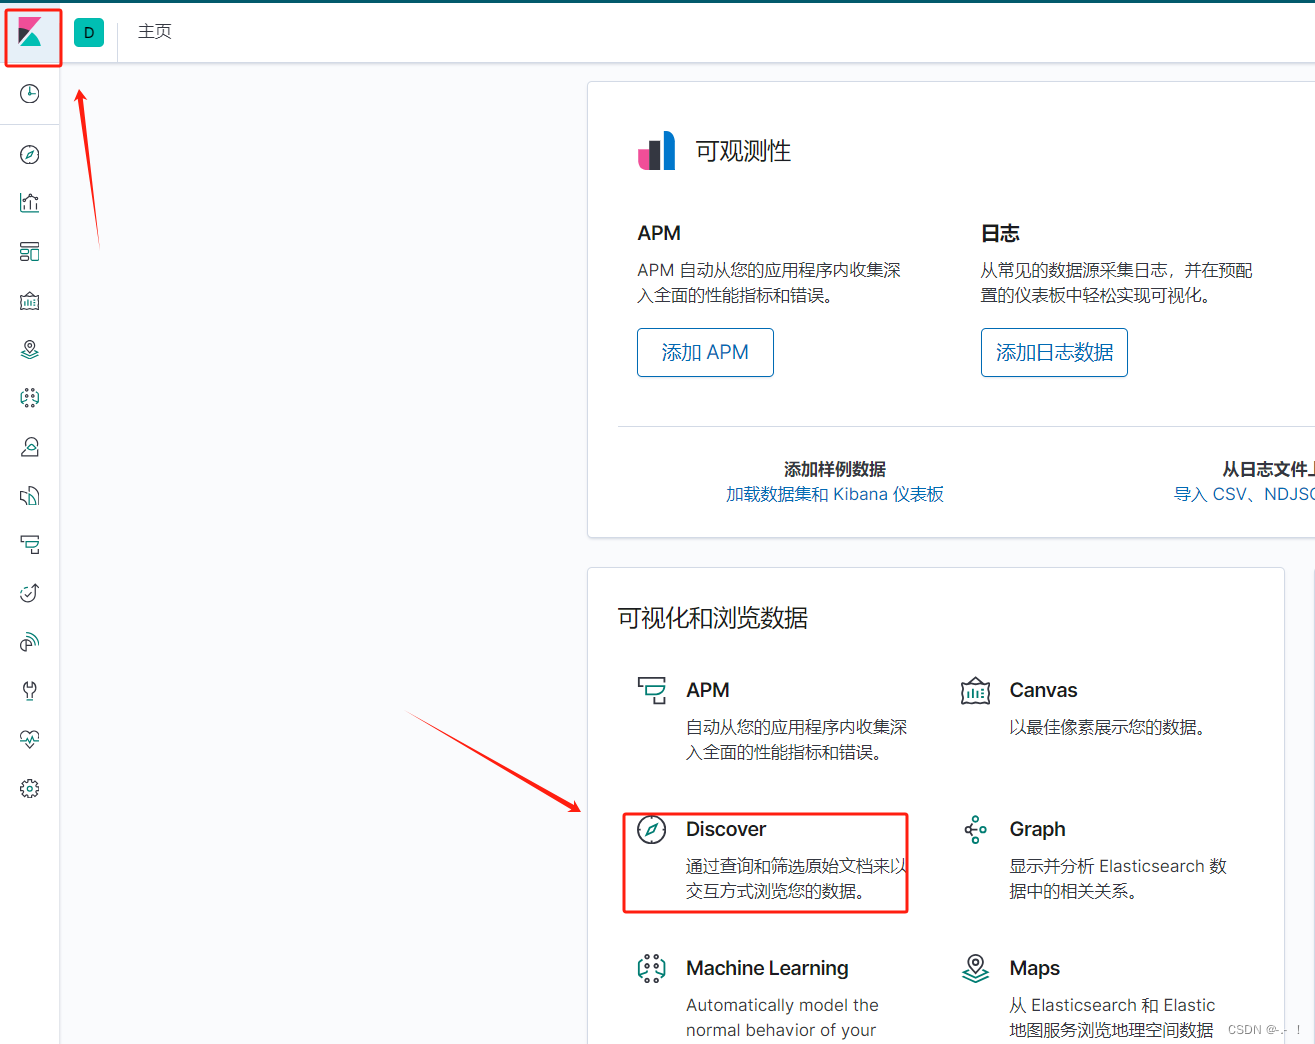Click the APM heading under 可观测性

tap(659, 233)
